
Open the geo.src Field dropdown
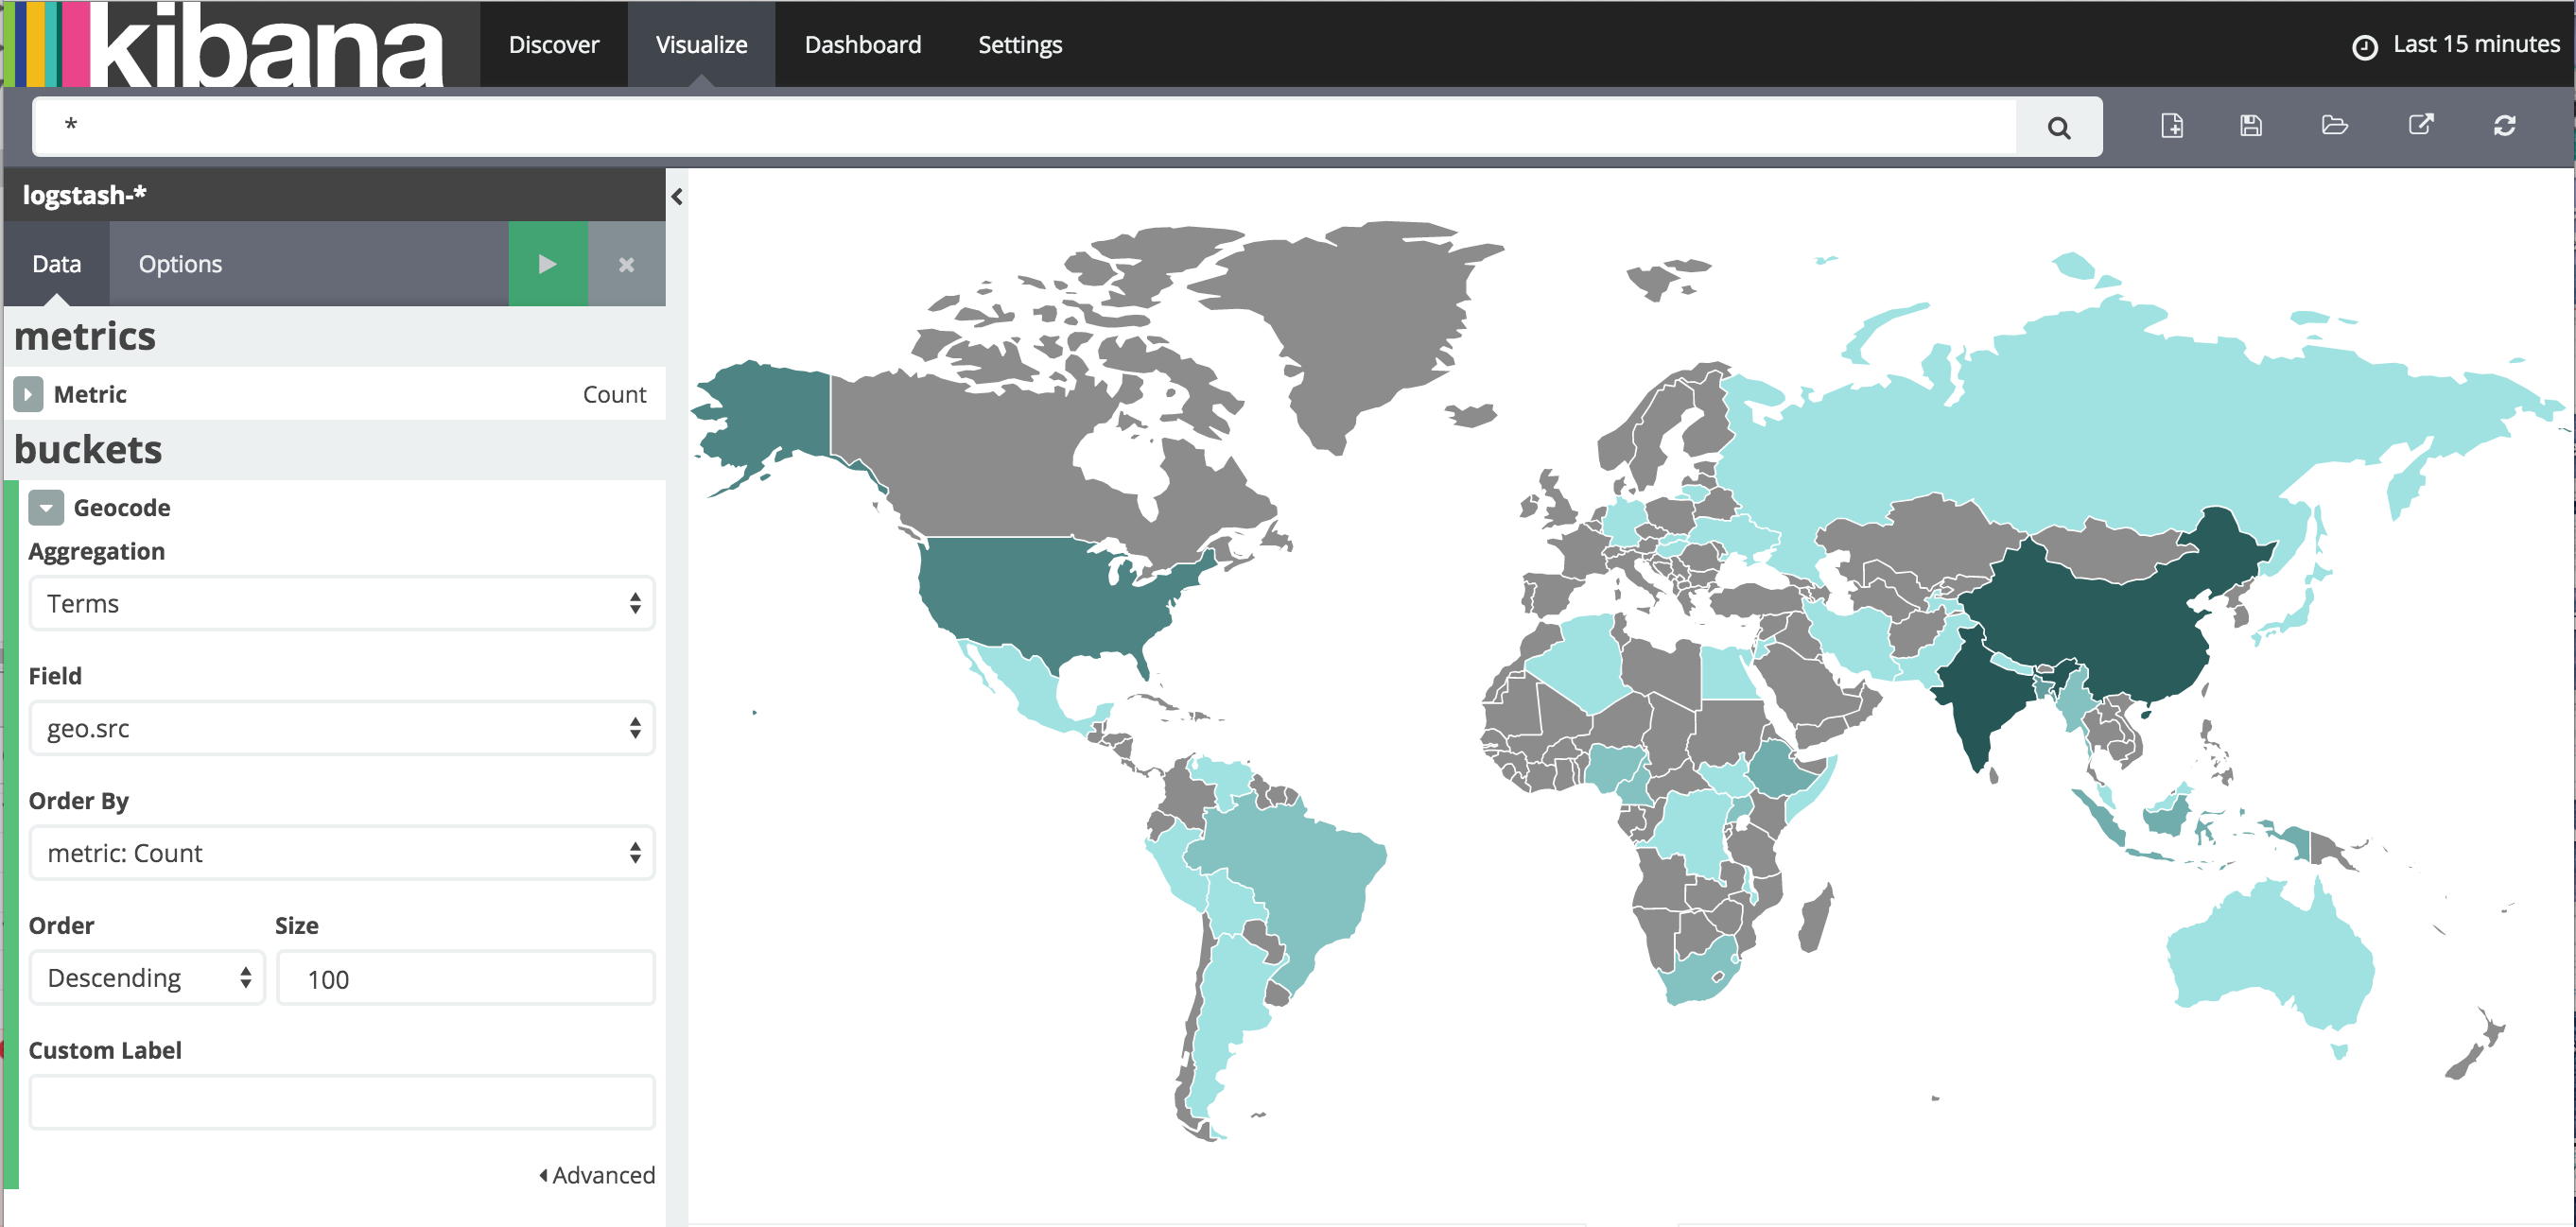pos(341,728)
